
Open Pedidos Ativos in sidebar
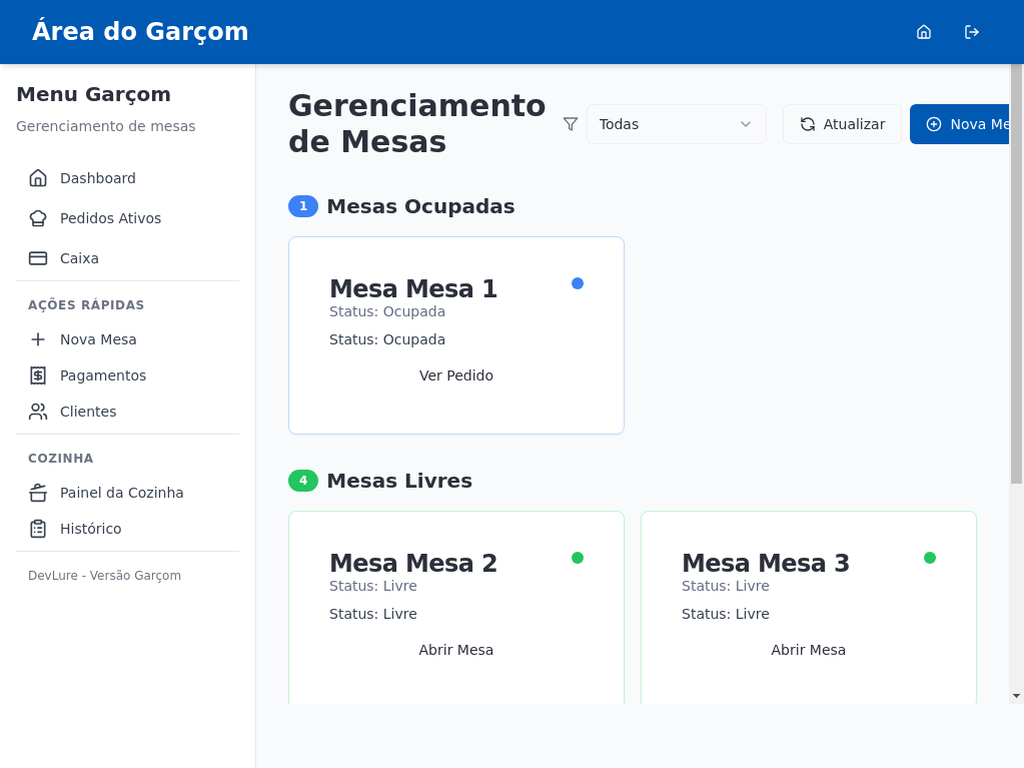110,218
